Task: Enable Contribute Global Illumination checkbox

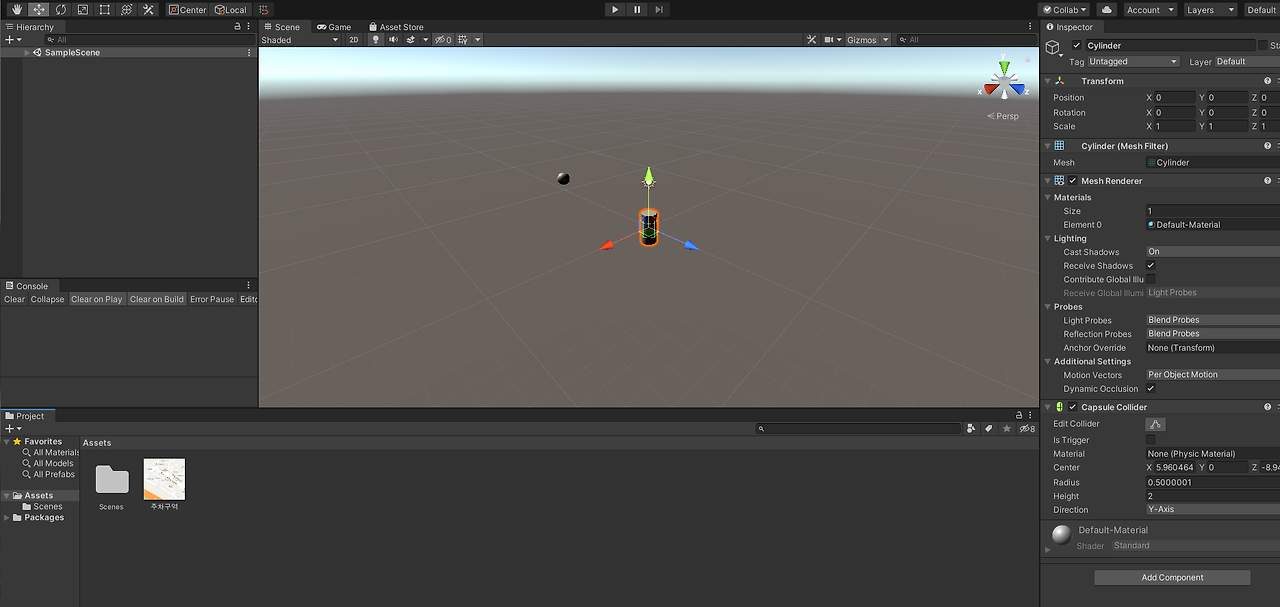Action: tap(1151, 280)
